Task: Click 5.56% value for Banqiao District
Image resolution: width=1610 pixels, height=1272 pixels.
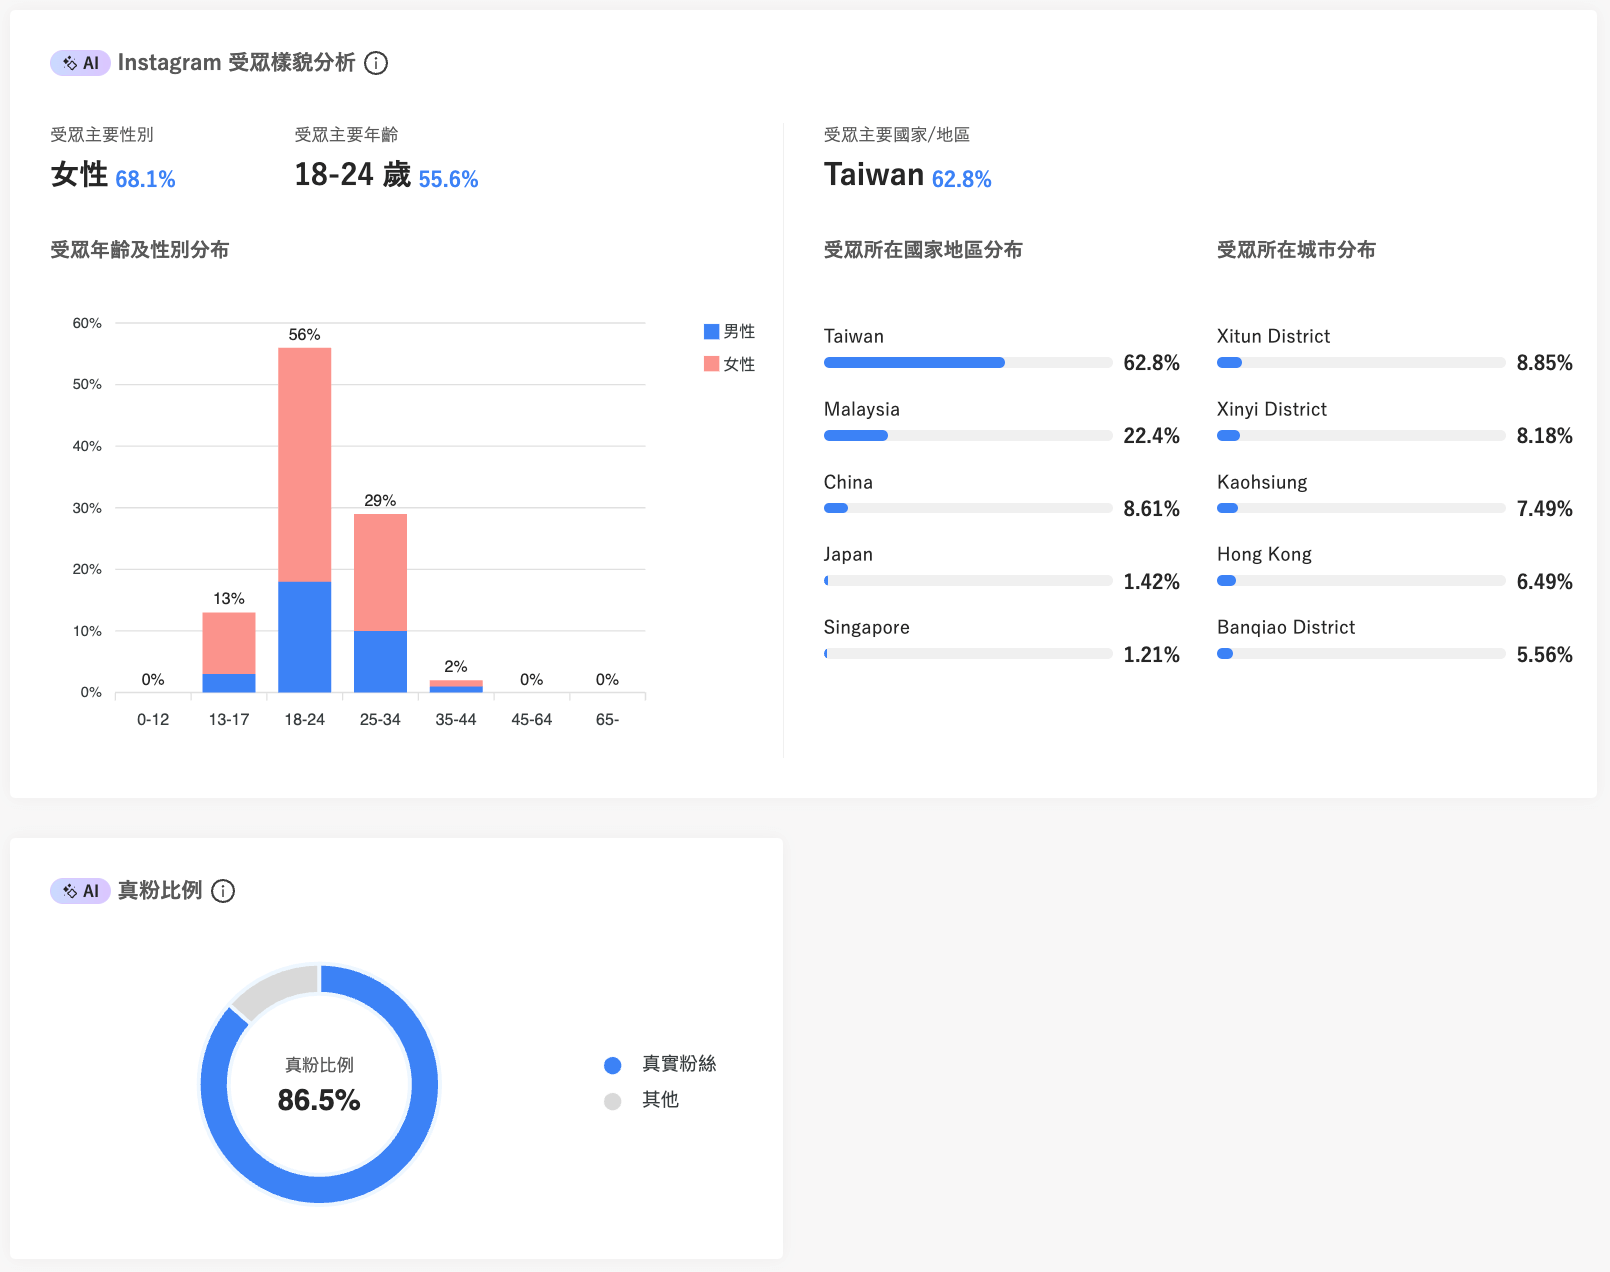Action: [x=1544, y=654]
